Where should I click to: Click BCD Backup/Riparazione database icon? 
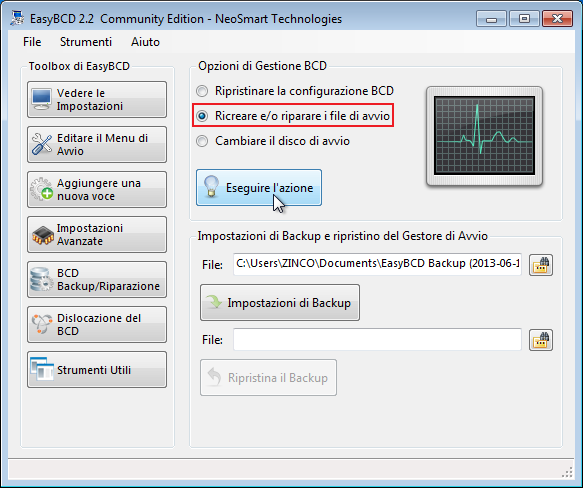coord(42,279)
